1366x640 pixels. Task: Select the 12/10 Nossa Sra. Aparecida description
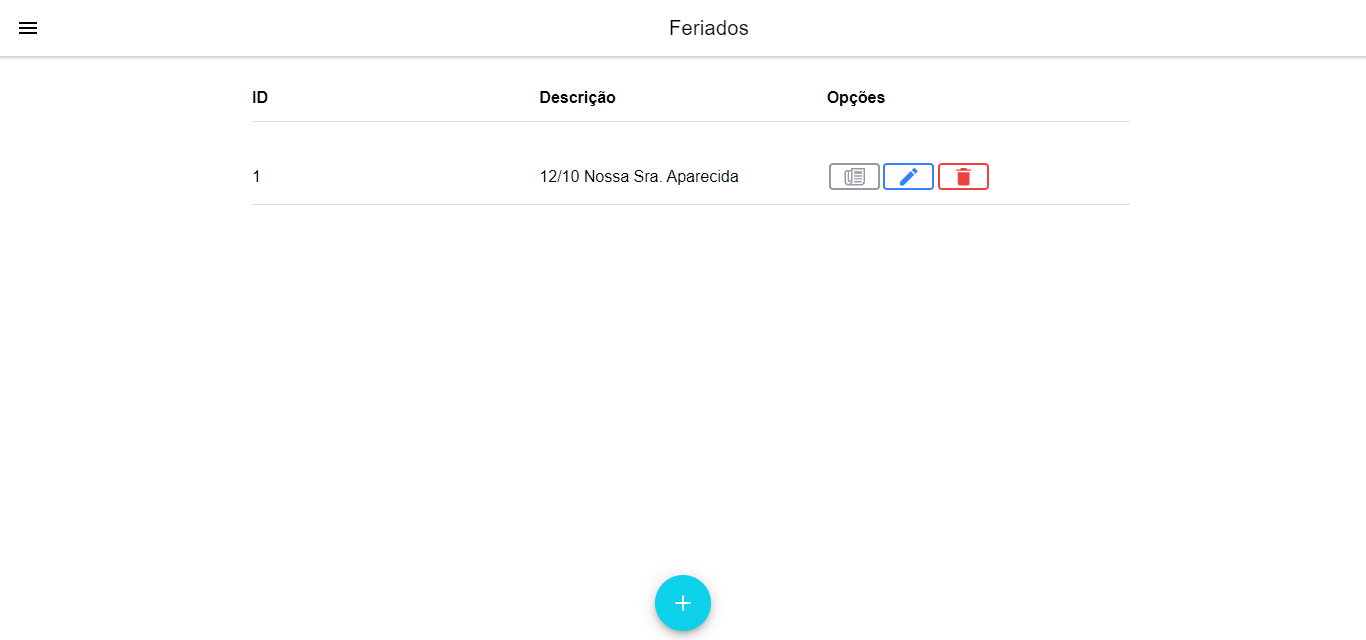(639, 177)
